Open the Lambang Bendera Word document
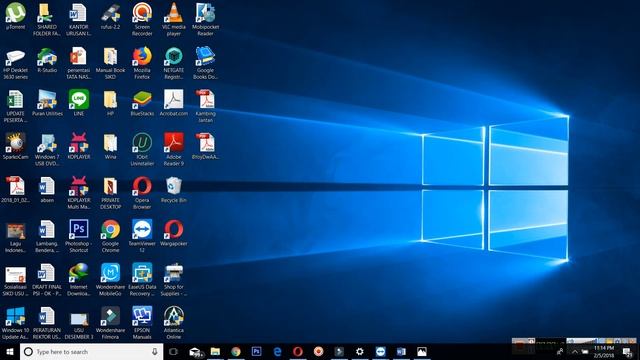This screenshot has width=640, height=360. coord(47,236)
